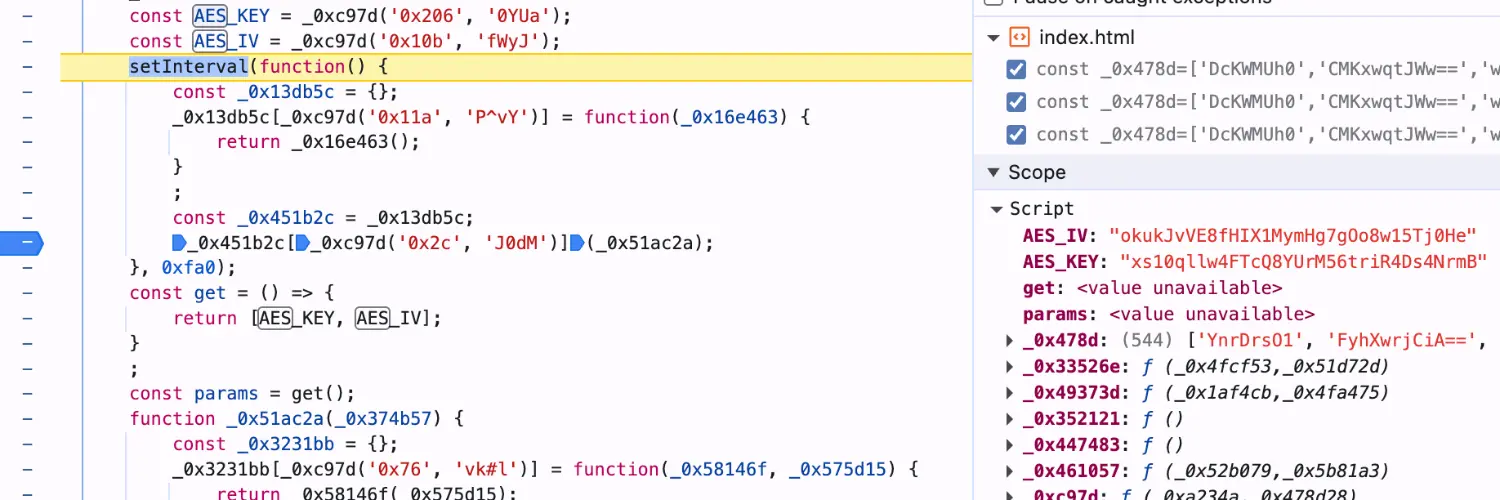Click gutter dash beside 'const params = get()'
This screenshot has height=500, width=1500.
(x=27, y=393)
